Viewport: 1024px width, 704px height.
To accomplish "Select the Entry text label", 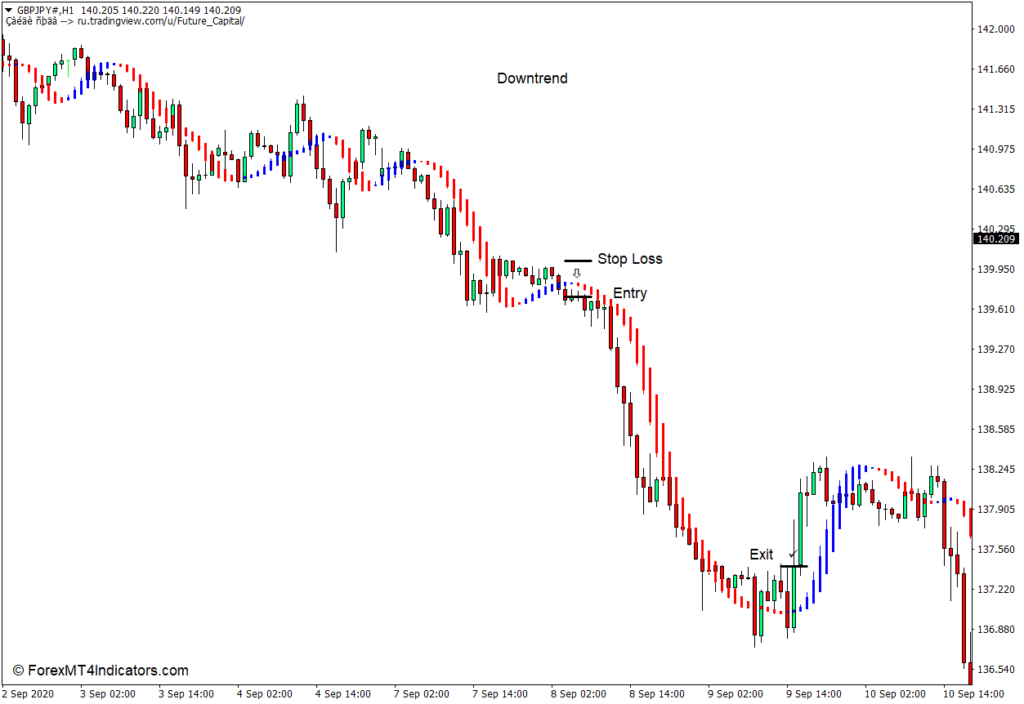I will [630, 293].
